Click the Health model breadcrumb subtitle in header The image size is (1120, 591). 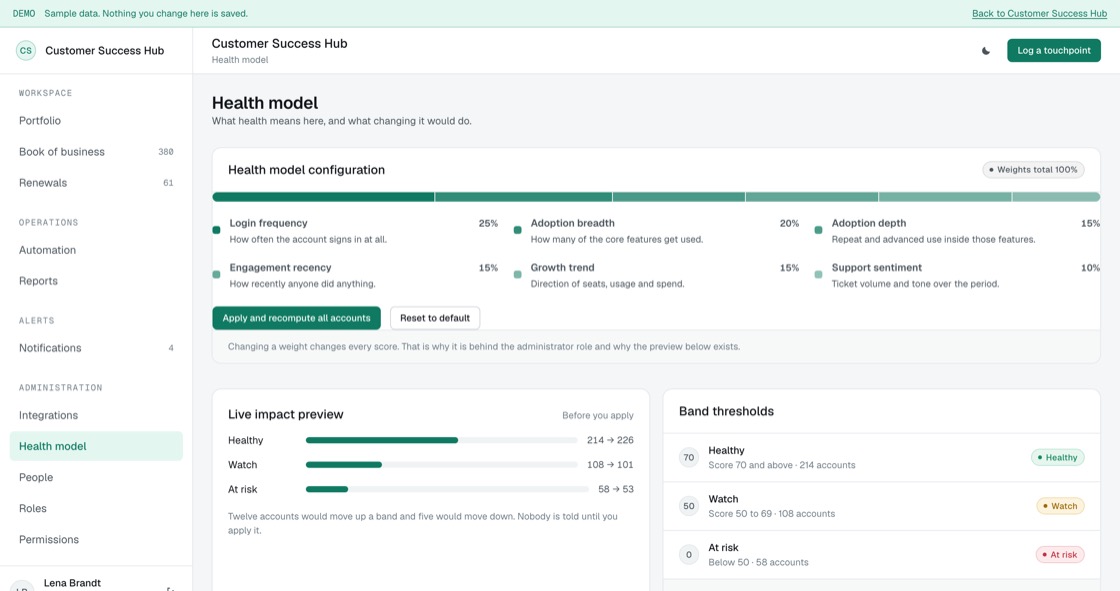tap(240, 60)
